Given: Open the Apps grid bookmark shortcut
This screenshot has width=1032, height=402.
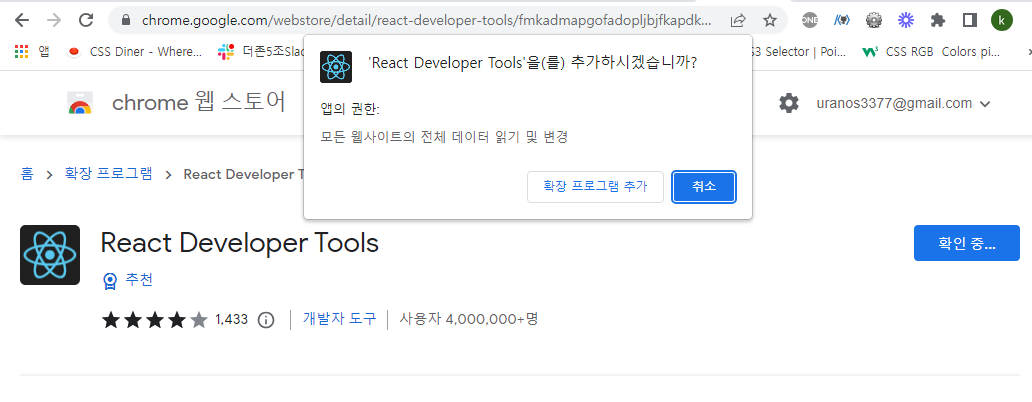Looking at the screenshot, I should point(32,51).
